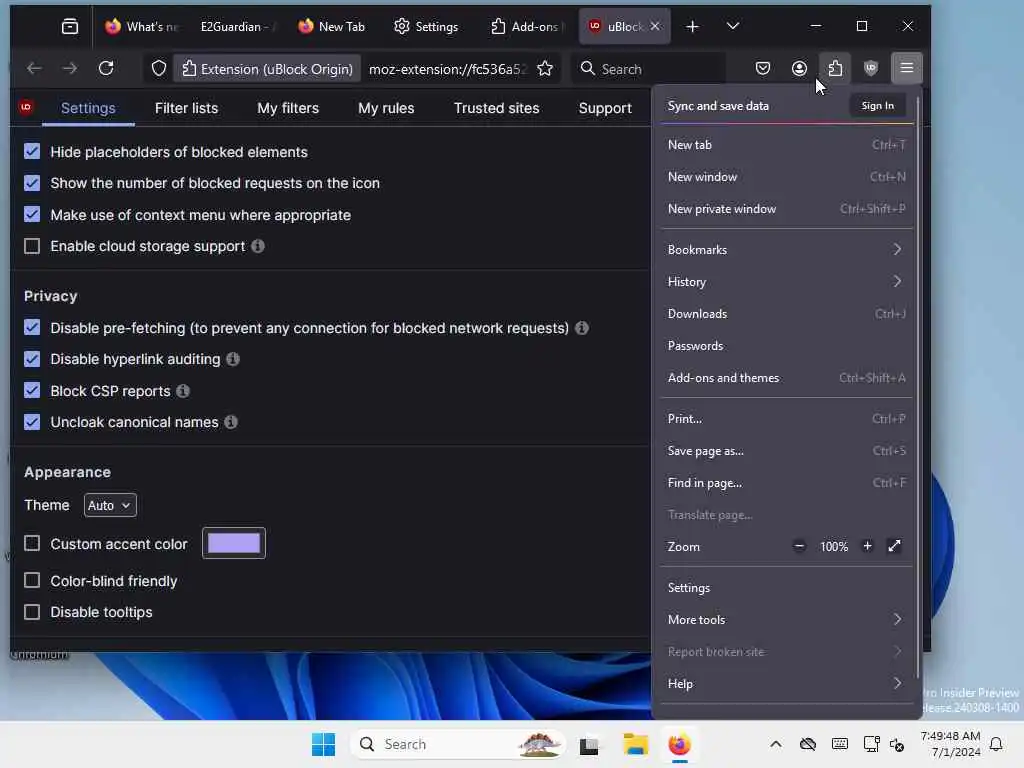Viewport: 1024px width, 768px height.
Task: Open notifications bell in the taskbar
Action: coord(997,744)
